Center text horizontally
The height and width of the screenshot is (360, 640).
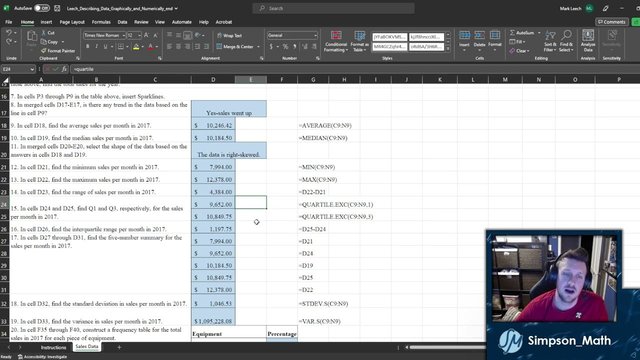(x=178, y=47)
